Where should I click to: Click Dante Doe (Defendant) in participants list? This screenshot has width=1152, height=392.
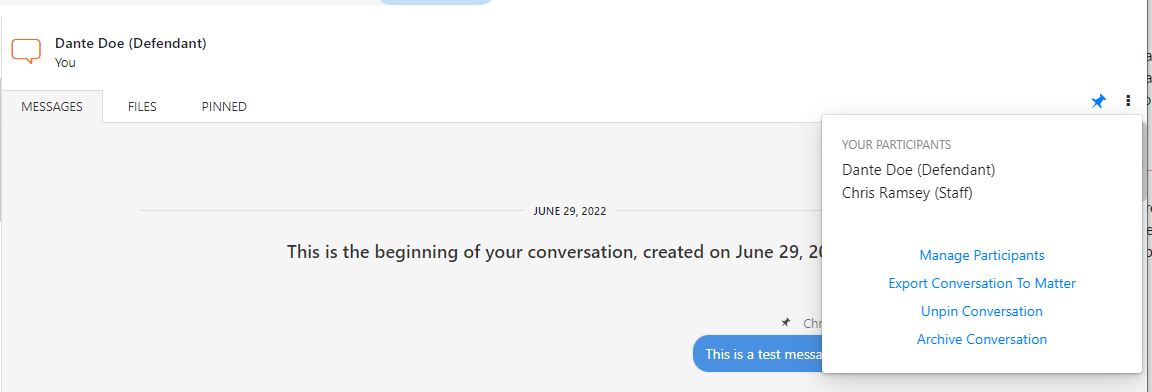click(918, 170)
